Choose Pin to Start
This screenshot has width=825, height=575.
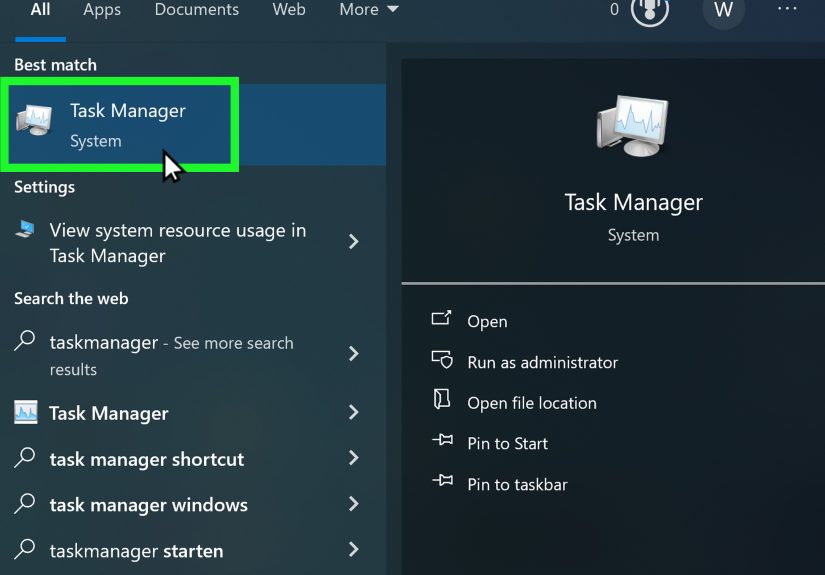[x=507, y=443]
